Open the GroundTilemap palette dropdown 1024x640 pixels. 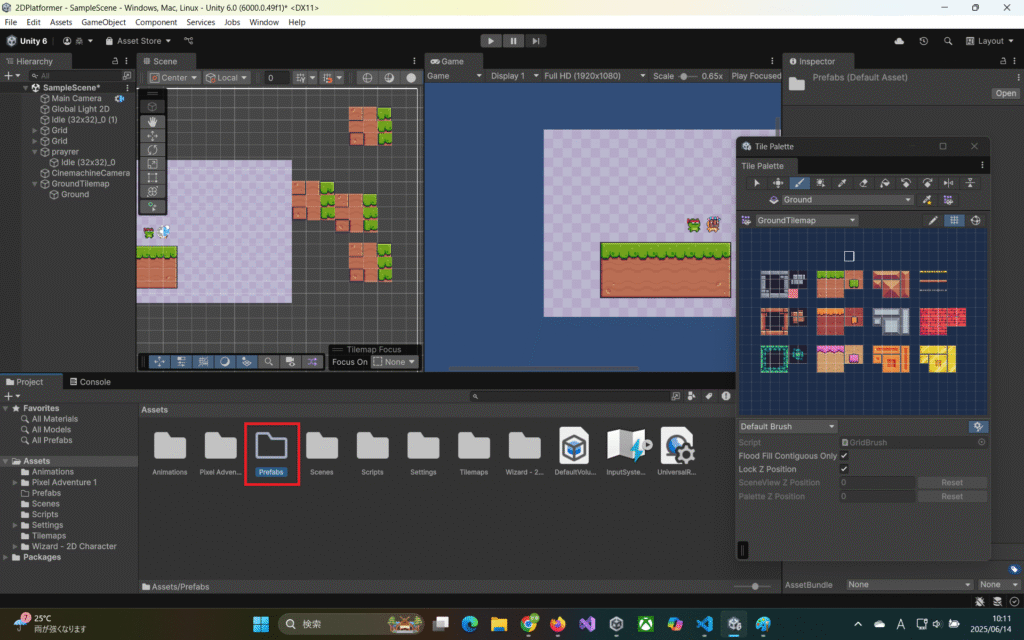tap(807, 220)
